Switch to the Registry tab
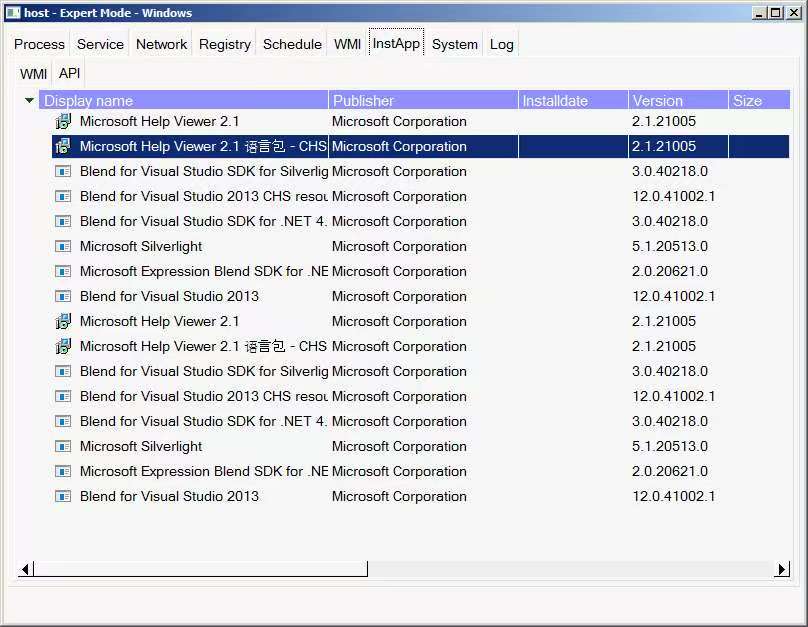Viewport: 808px width, 627px height. pos(225,44)
